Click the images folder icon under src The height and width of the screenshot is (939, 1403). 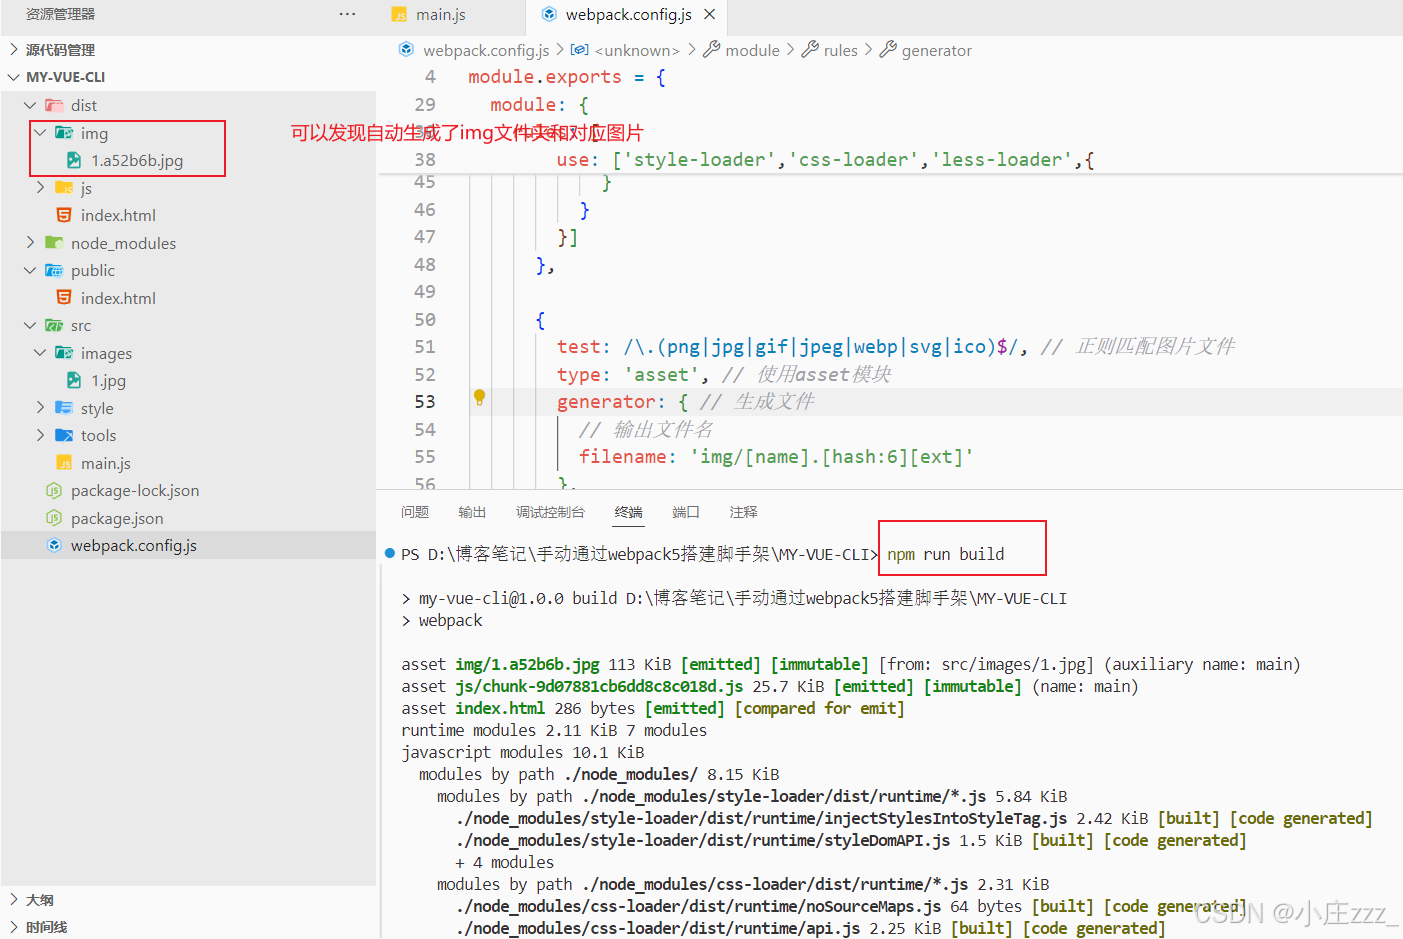click(x=64, y=353)
